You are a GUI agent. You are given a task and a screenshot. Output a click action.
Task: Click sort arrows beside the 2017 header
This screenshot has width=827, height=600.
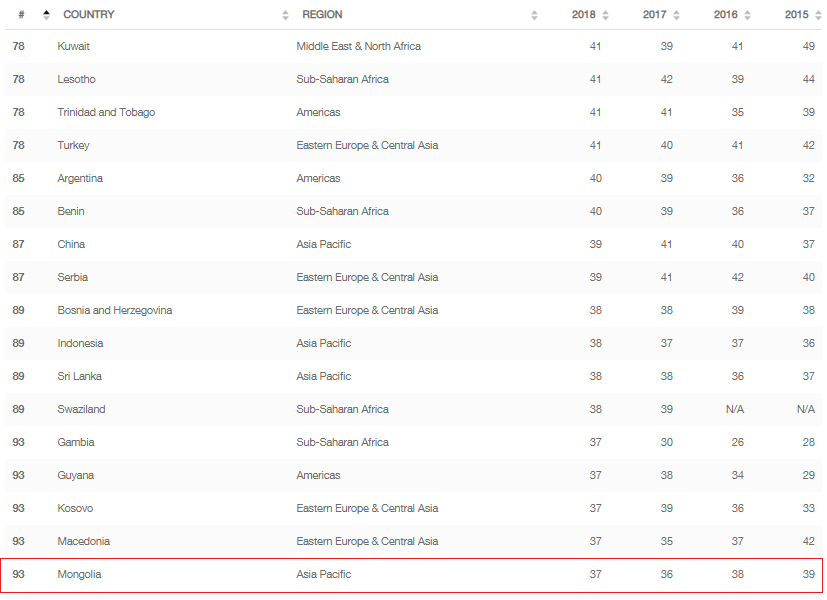[x=676, y=15]
